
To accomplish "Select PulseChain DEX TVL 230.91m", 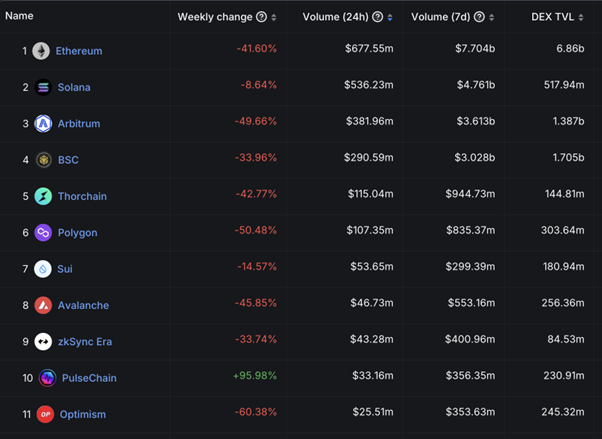I will [564, 376].
